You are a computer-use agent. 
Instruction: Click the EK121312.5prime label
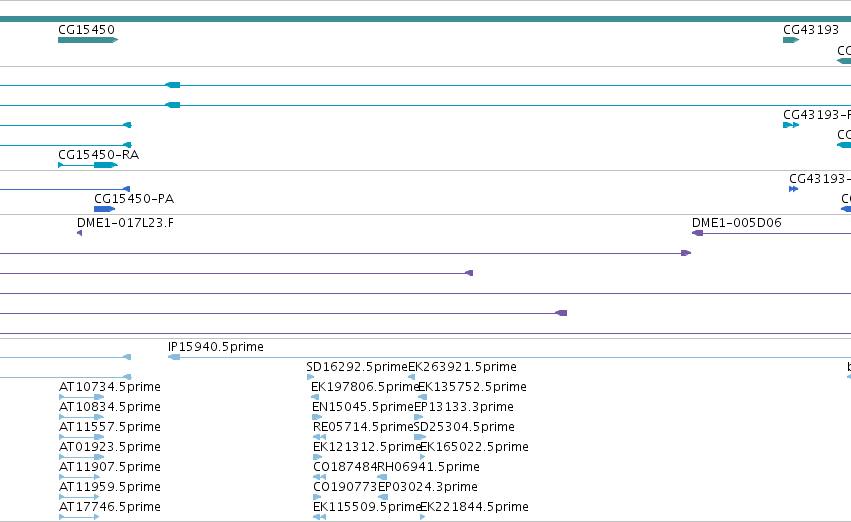367,447
